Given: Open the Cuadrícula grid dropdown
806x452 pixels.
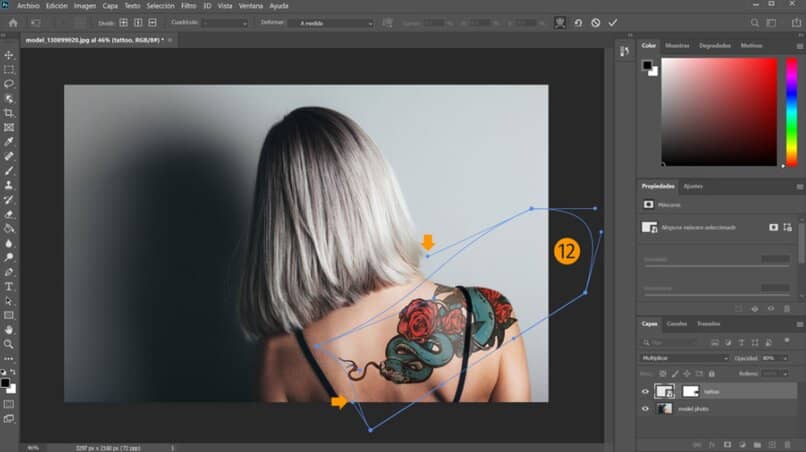Looking at the screenshot, I should pos(225,23).
